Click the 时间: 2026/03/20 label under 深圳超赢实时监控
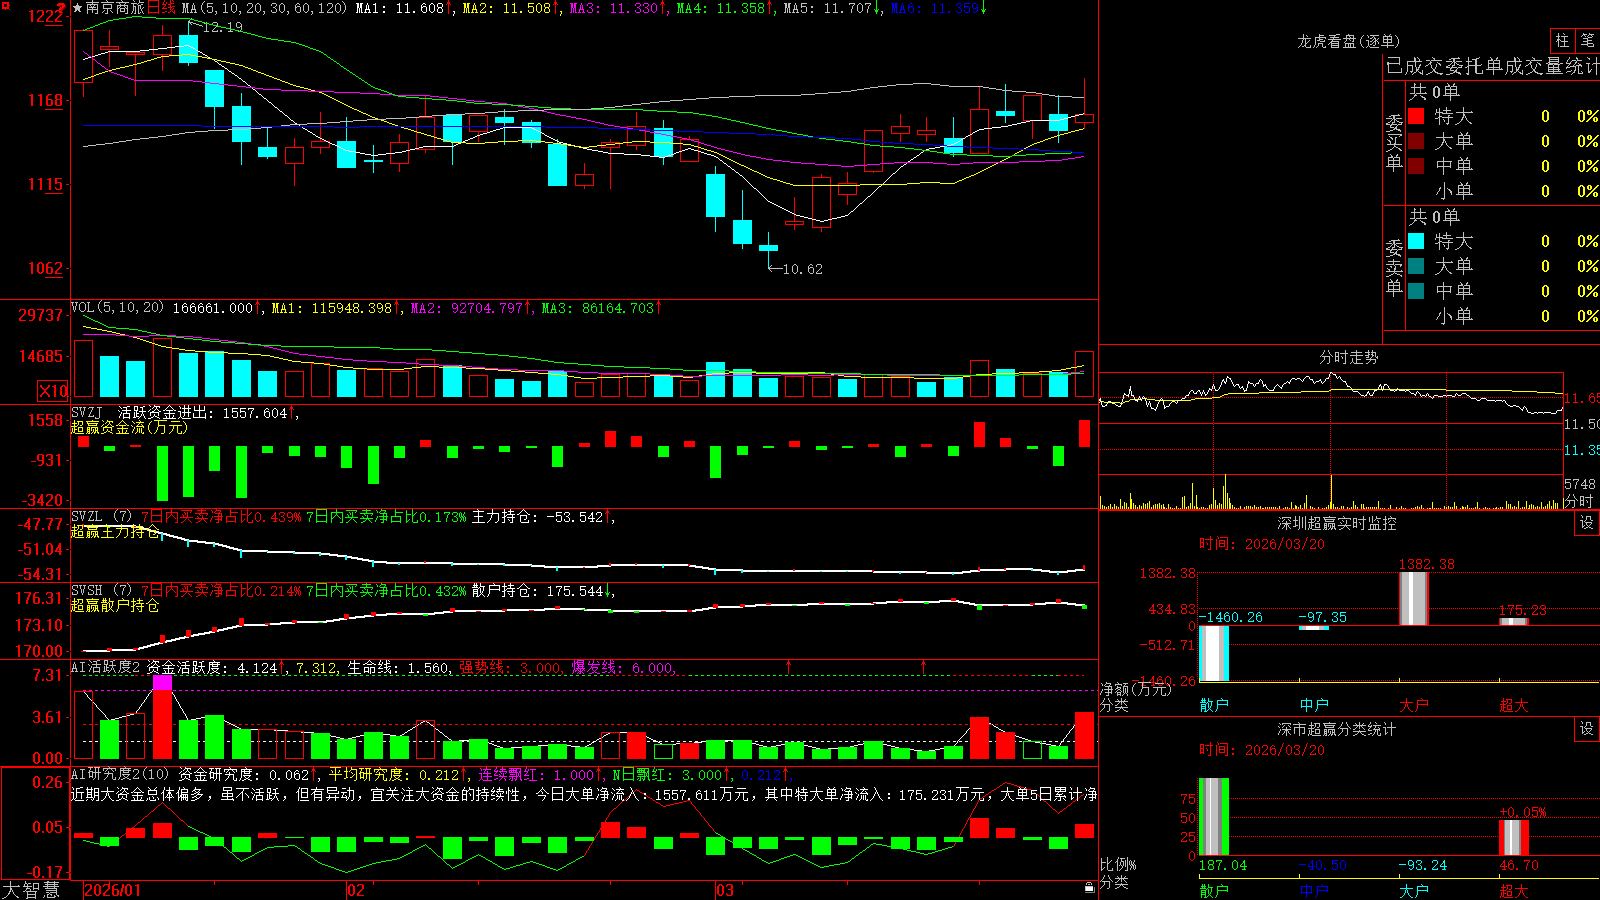This screenshot has height=900, width=1600. click(x=1261, y=544)
